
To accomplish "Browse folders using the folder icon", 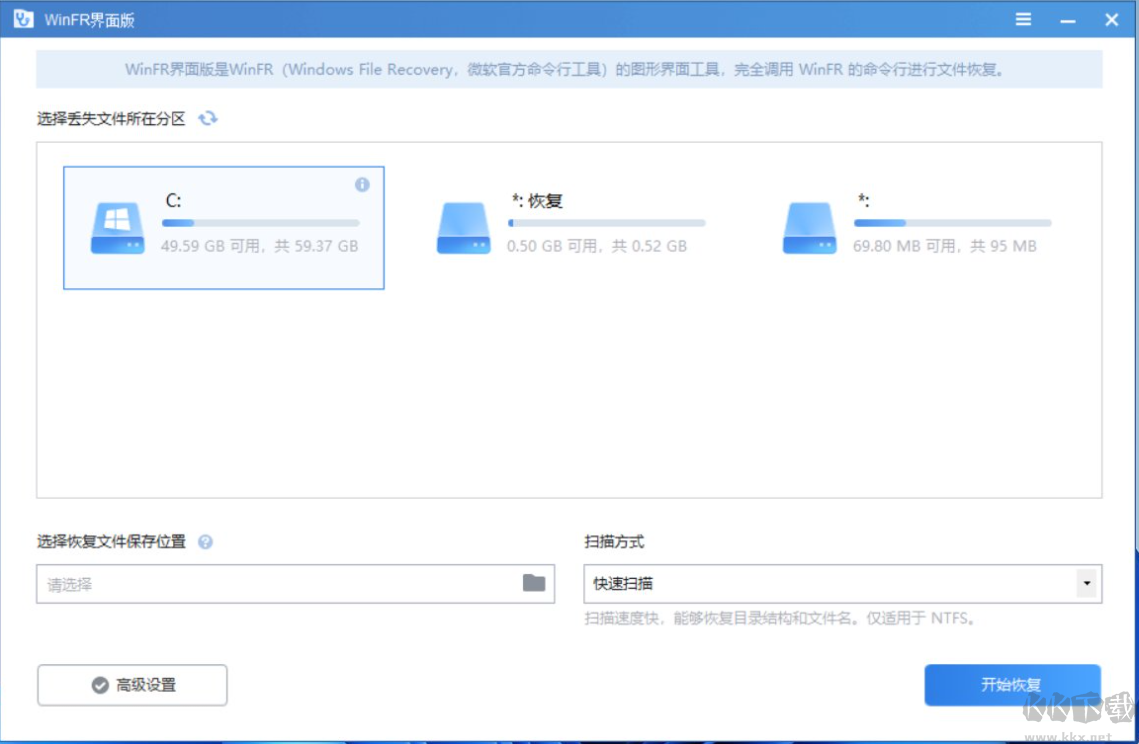I will click(x=533, y=583).
